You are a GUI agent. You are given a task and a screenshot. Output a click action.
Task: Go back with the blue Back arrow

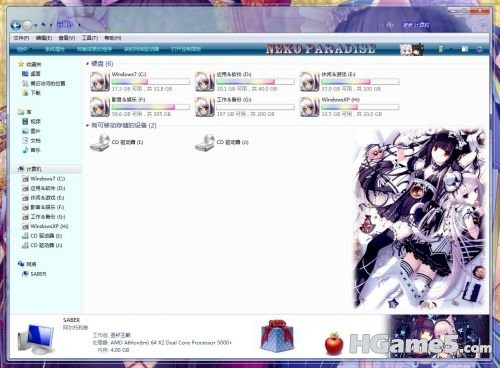pyautogui.click(x=16, y=25)
